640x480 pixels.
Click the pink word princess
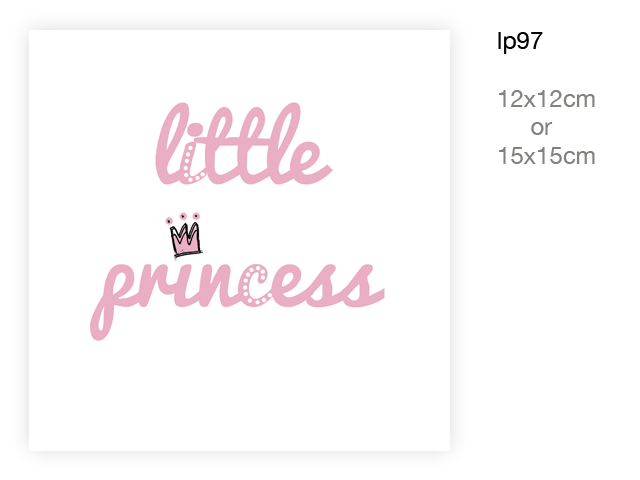click(x=237, y=302)
